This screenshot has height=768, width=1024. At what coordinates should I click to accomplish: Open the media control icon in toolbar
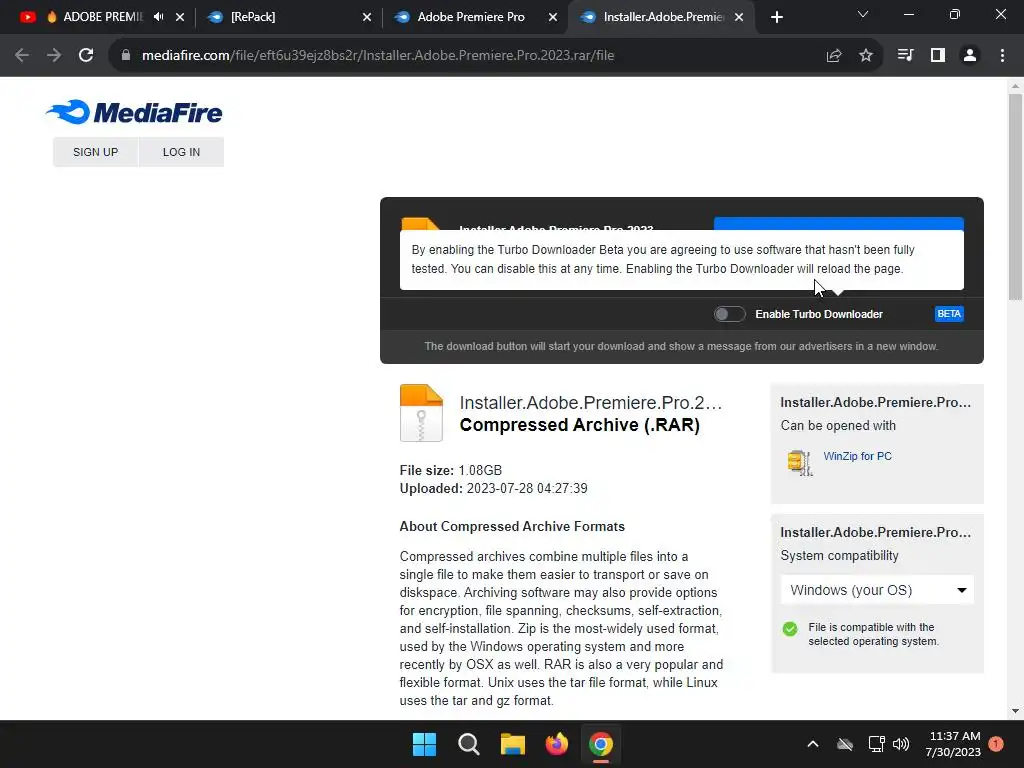(x=905, y=56)
